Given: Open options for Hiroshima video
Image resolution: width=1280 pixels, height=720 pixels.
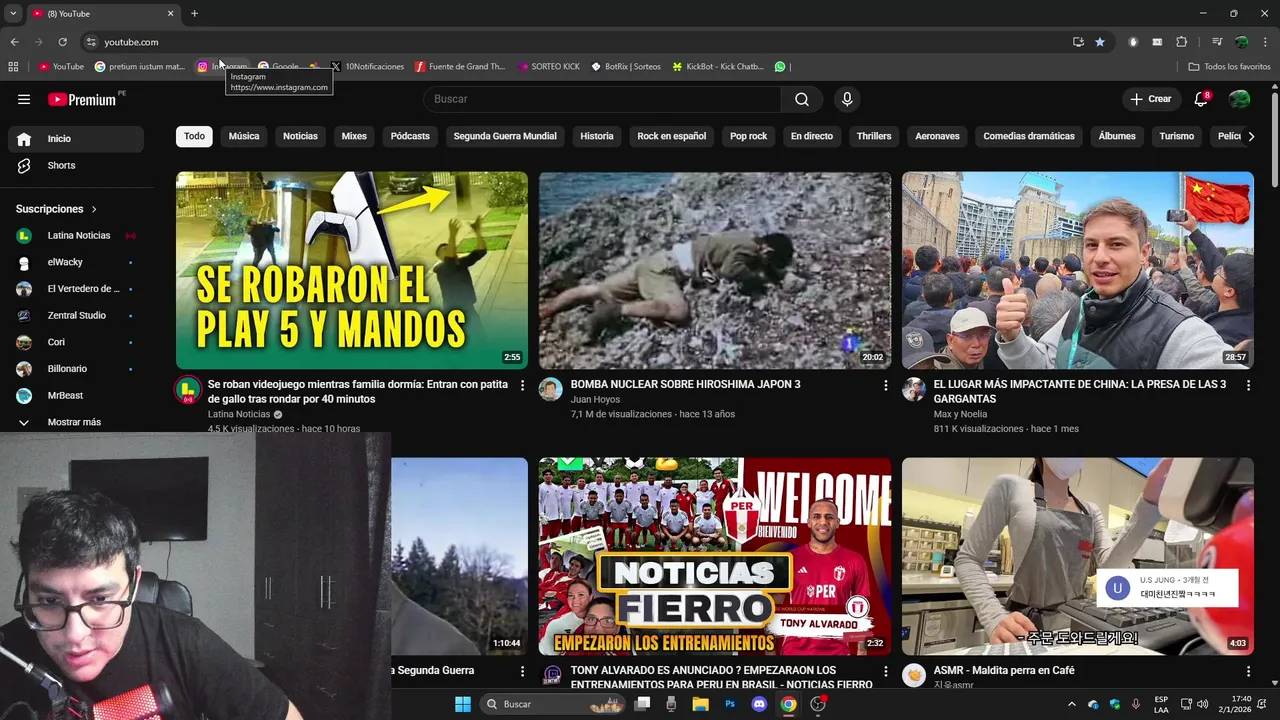Looking at the screenshot, I should coord(885,385).
